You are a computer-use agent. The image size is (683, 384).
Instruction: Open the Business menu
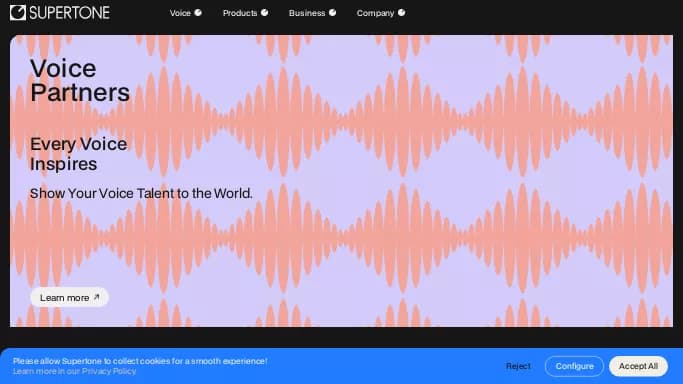click(x=312, y=13)
